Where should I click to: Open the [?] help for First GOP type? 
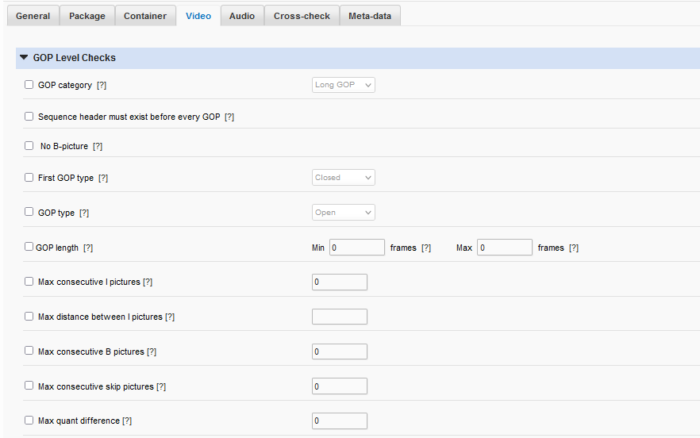tap(102, 177)
